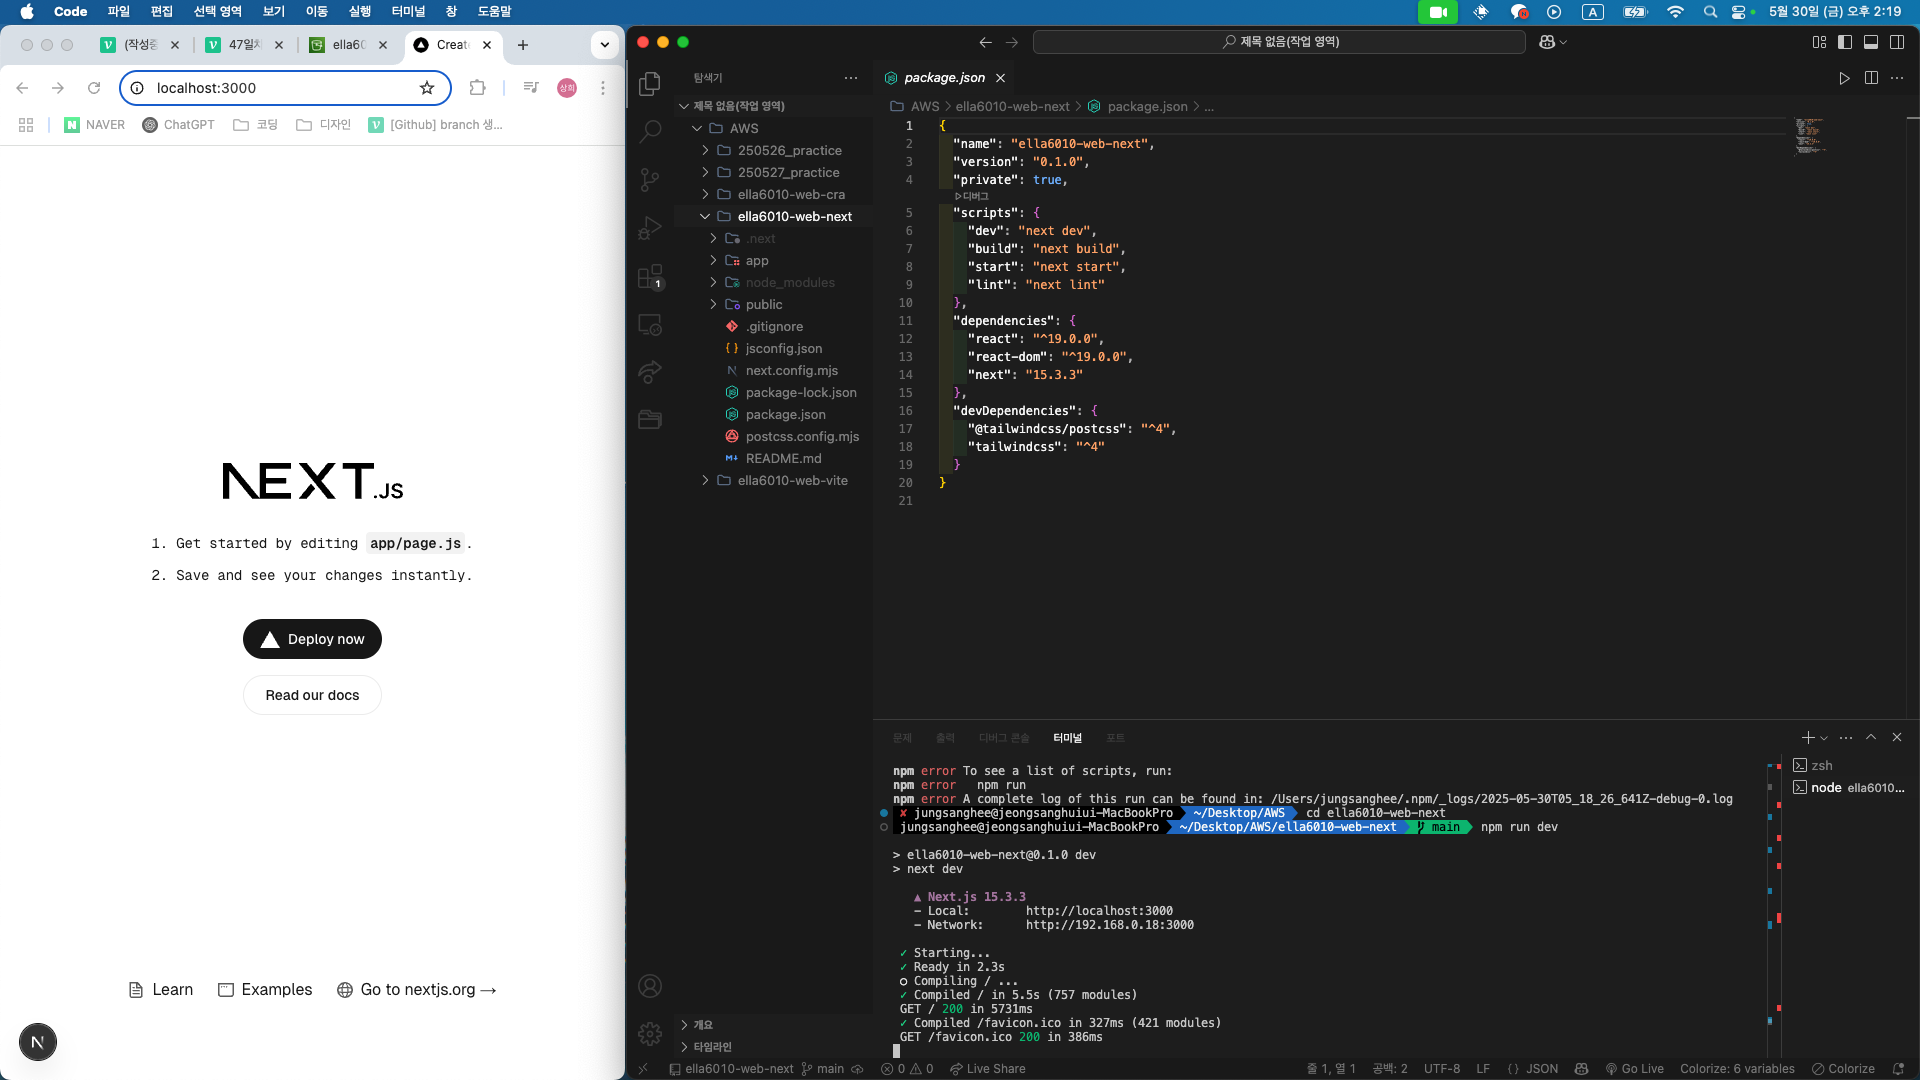Image resolution: width=1920 pixels, height=1080 pixels.
Task: Toggle primary side bar visibility
Action: pos(1845,42)
